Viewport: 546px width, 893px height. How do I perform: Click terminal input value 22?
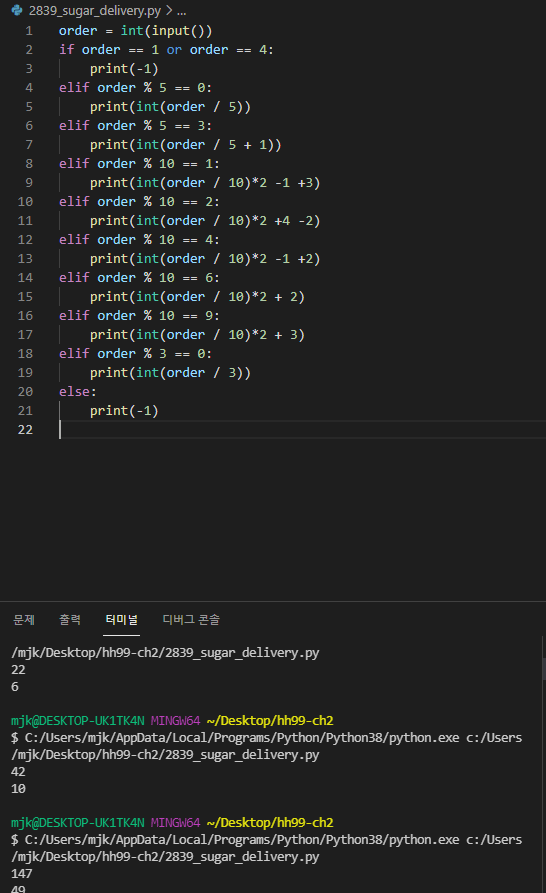(x=18, y=670)
